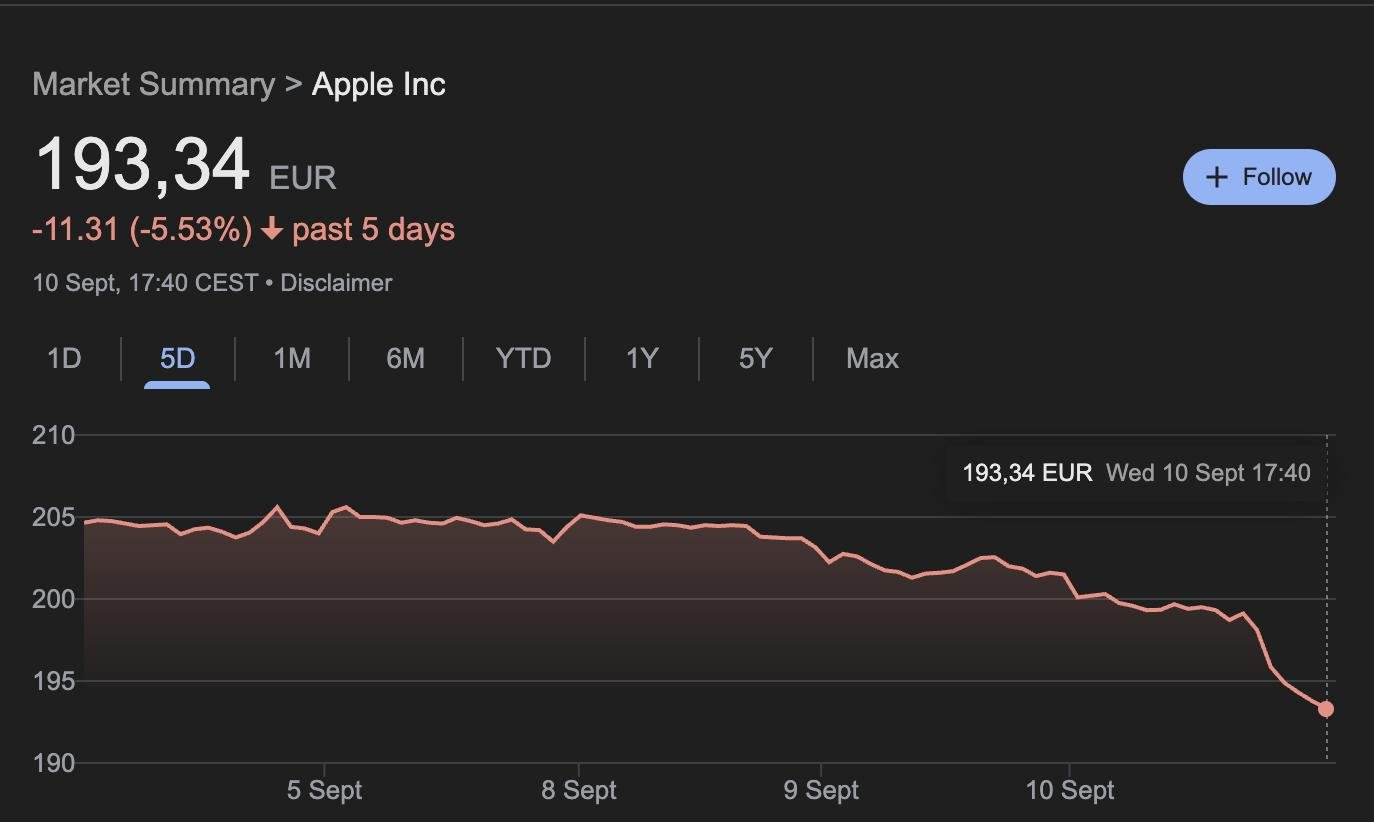
Task: Click the 5 Sept date label
Action: click(324, 790)
